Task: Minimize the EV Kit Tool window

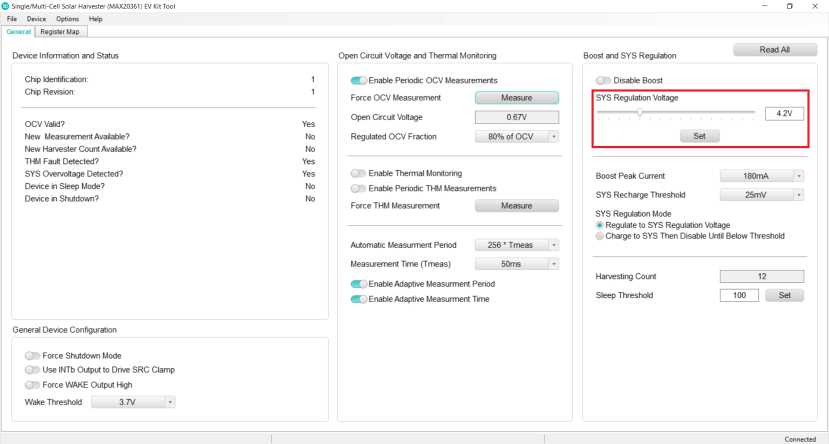Action: [764, 6]
